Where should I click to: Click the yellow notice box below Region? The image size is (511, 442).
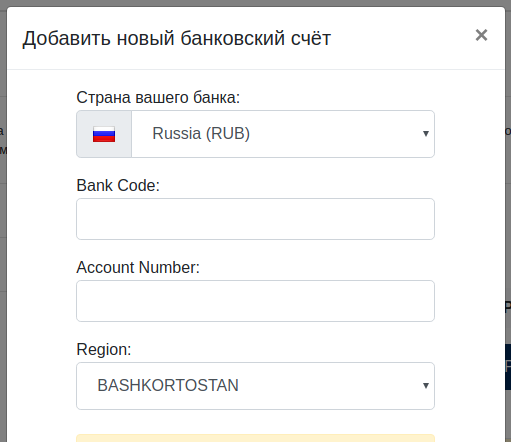pyautogui.click(x=255, y=438)
